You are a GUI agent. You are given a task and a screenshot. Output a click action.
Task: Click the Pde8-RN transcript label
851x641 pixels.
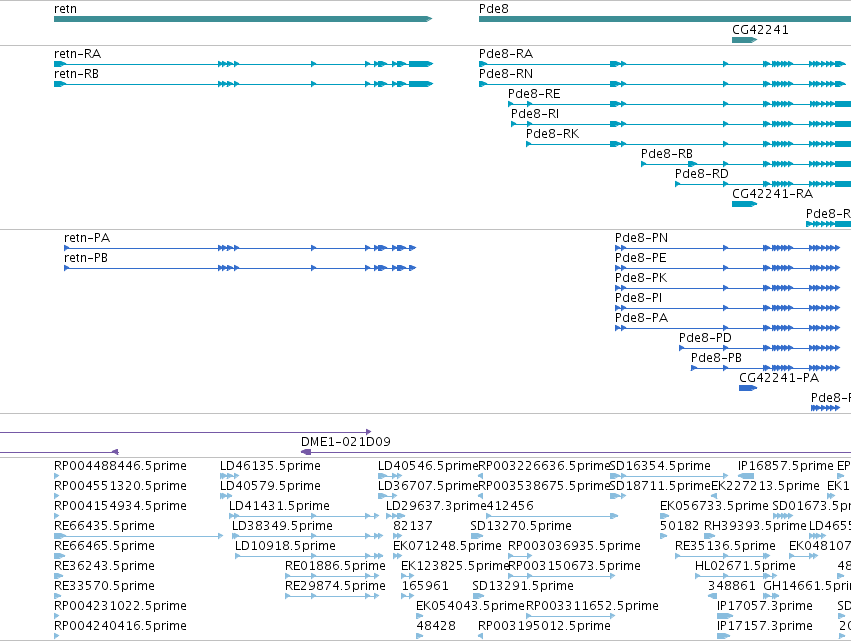click(506, 74)
